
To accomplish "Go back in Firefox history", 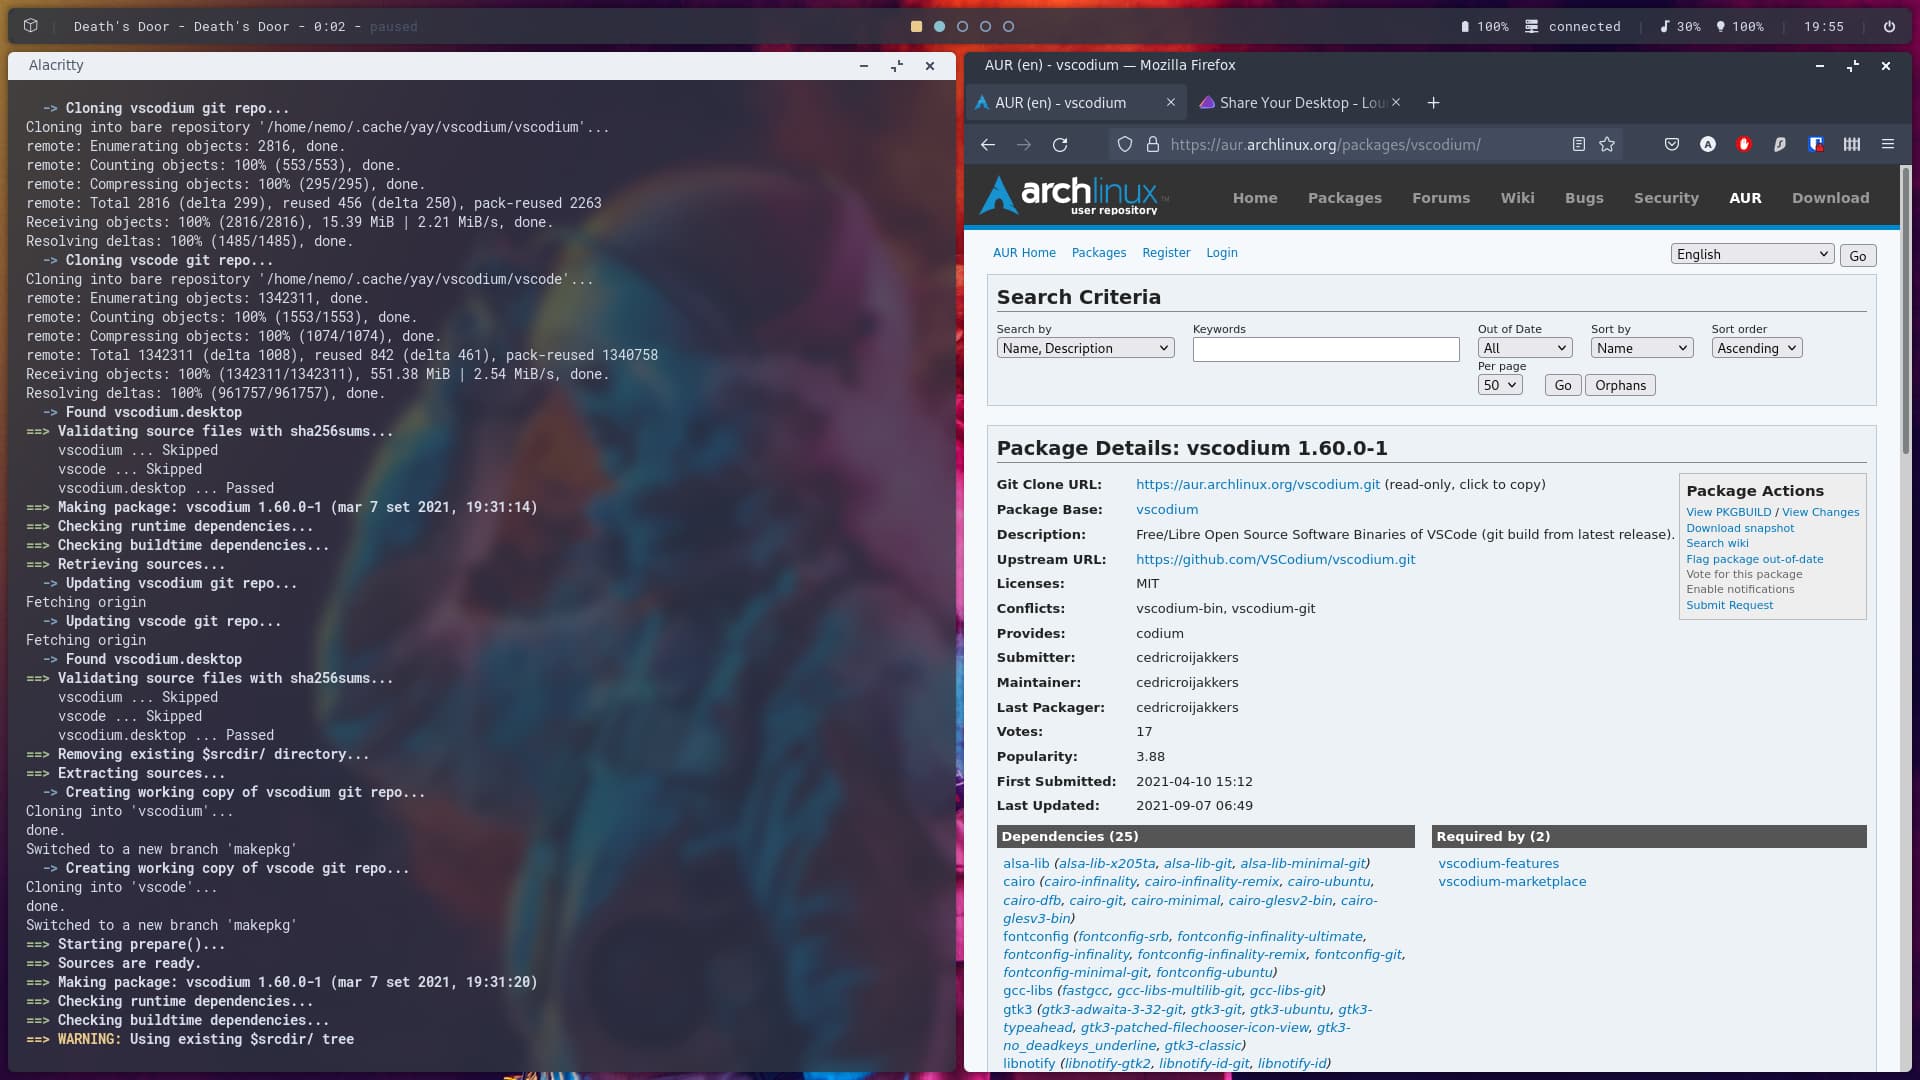I will pos(988,145).
